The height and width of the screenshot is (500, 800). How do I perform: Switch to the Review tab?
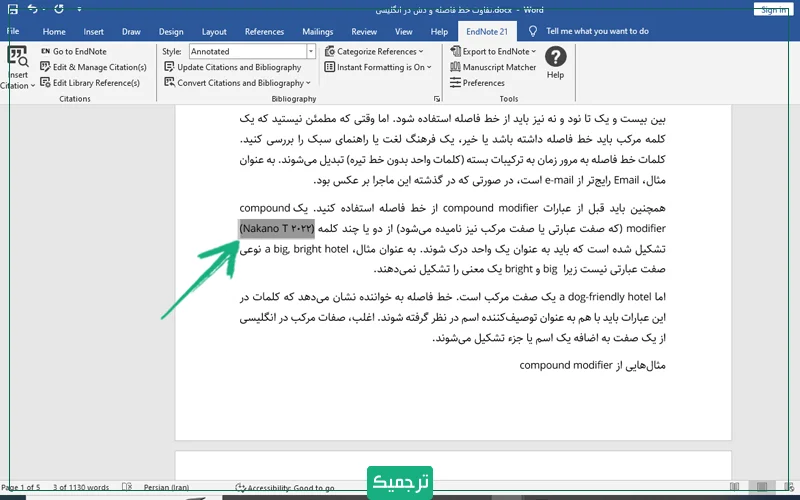point(364,32)
